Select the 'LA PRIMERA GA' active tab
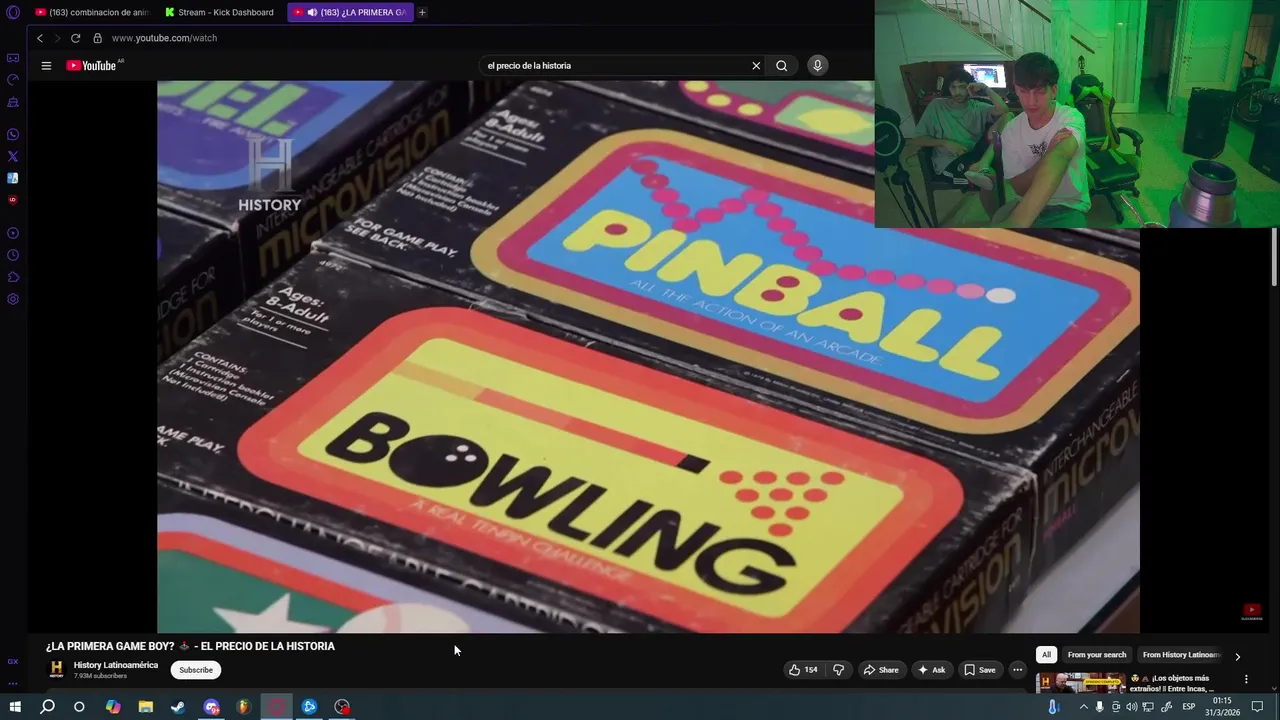This screenshot has height=720, width=1280. click(x=350, y=12)
